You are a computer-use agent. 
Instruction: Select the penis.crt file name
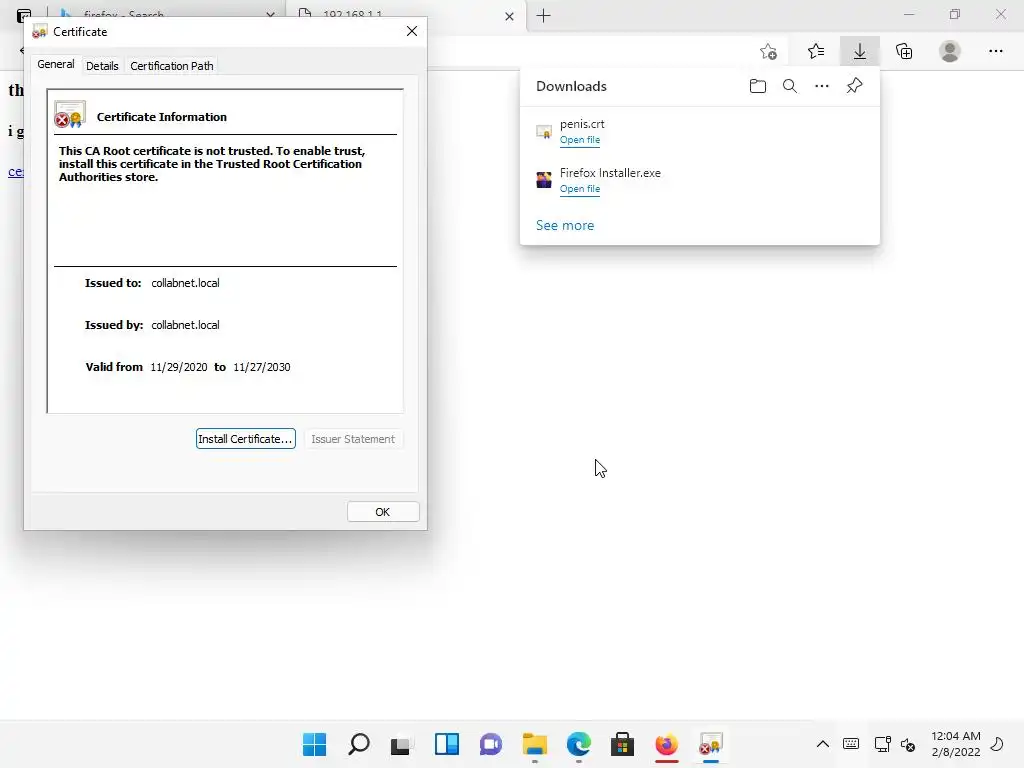coord(582,124)
